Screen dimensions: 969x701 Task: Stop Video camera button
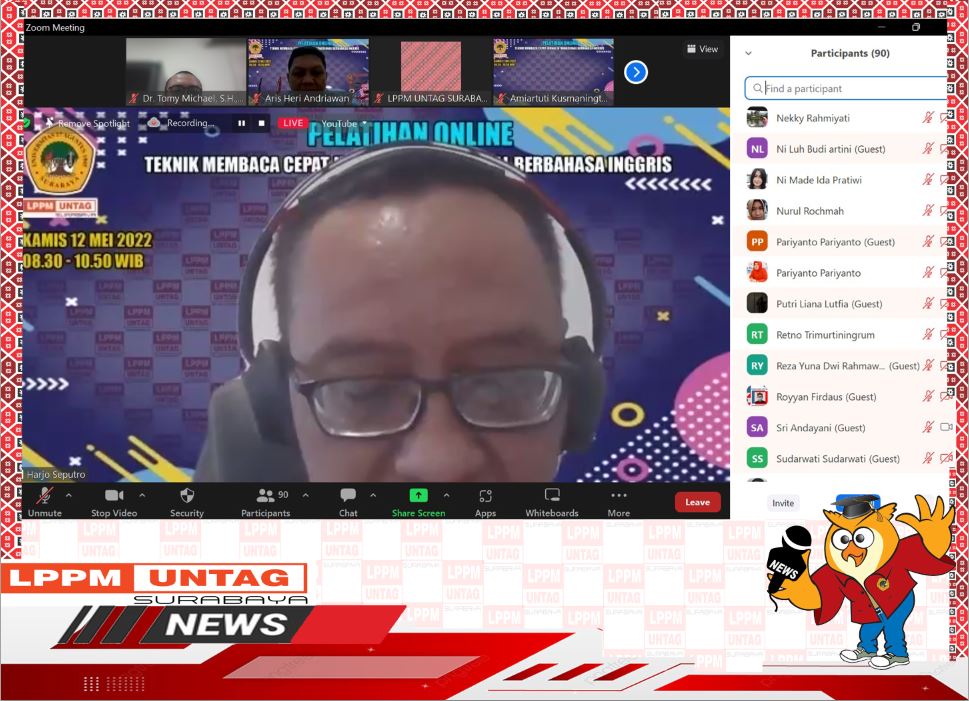114,502
